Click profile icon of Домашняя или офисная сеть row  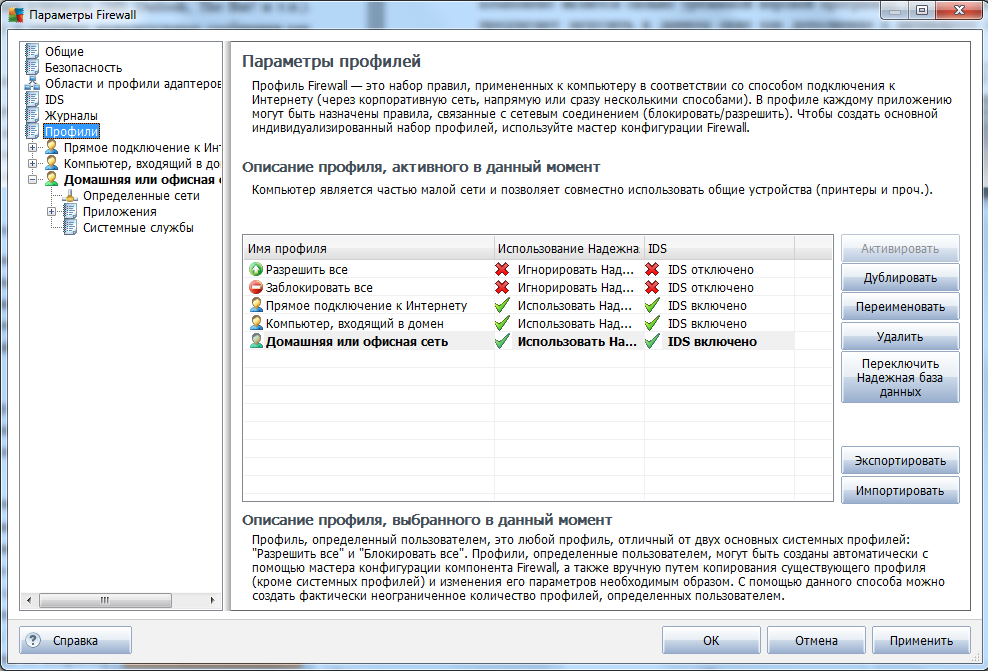tap(256, 341)
